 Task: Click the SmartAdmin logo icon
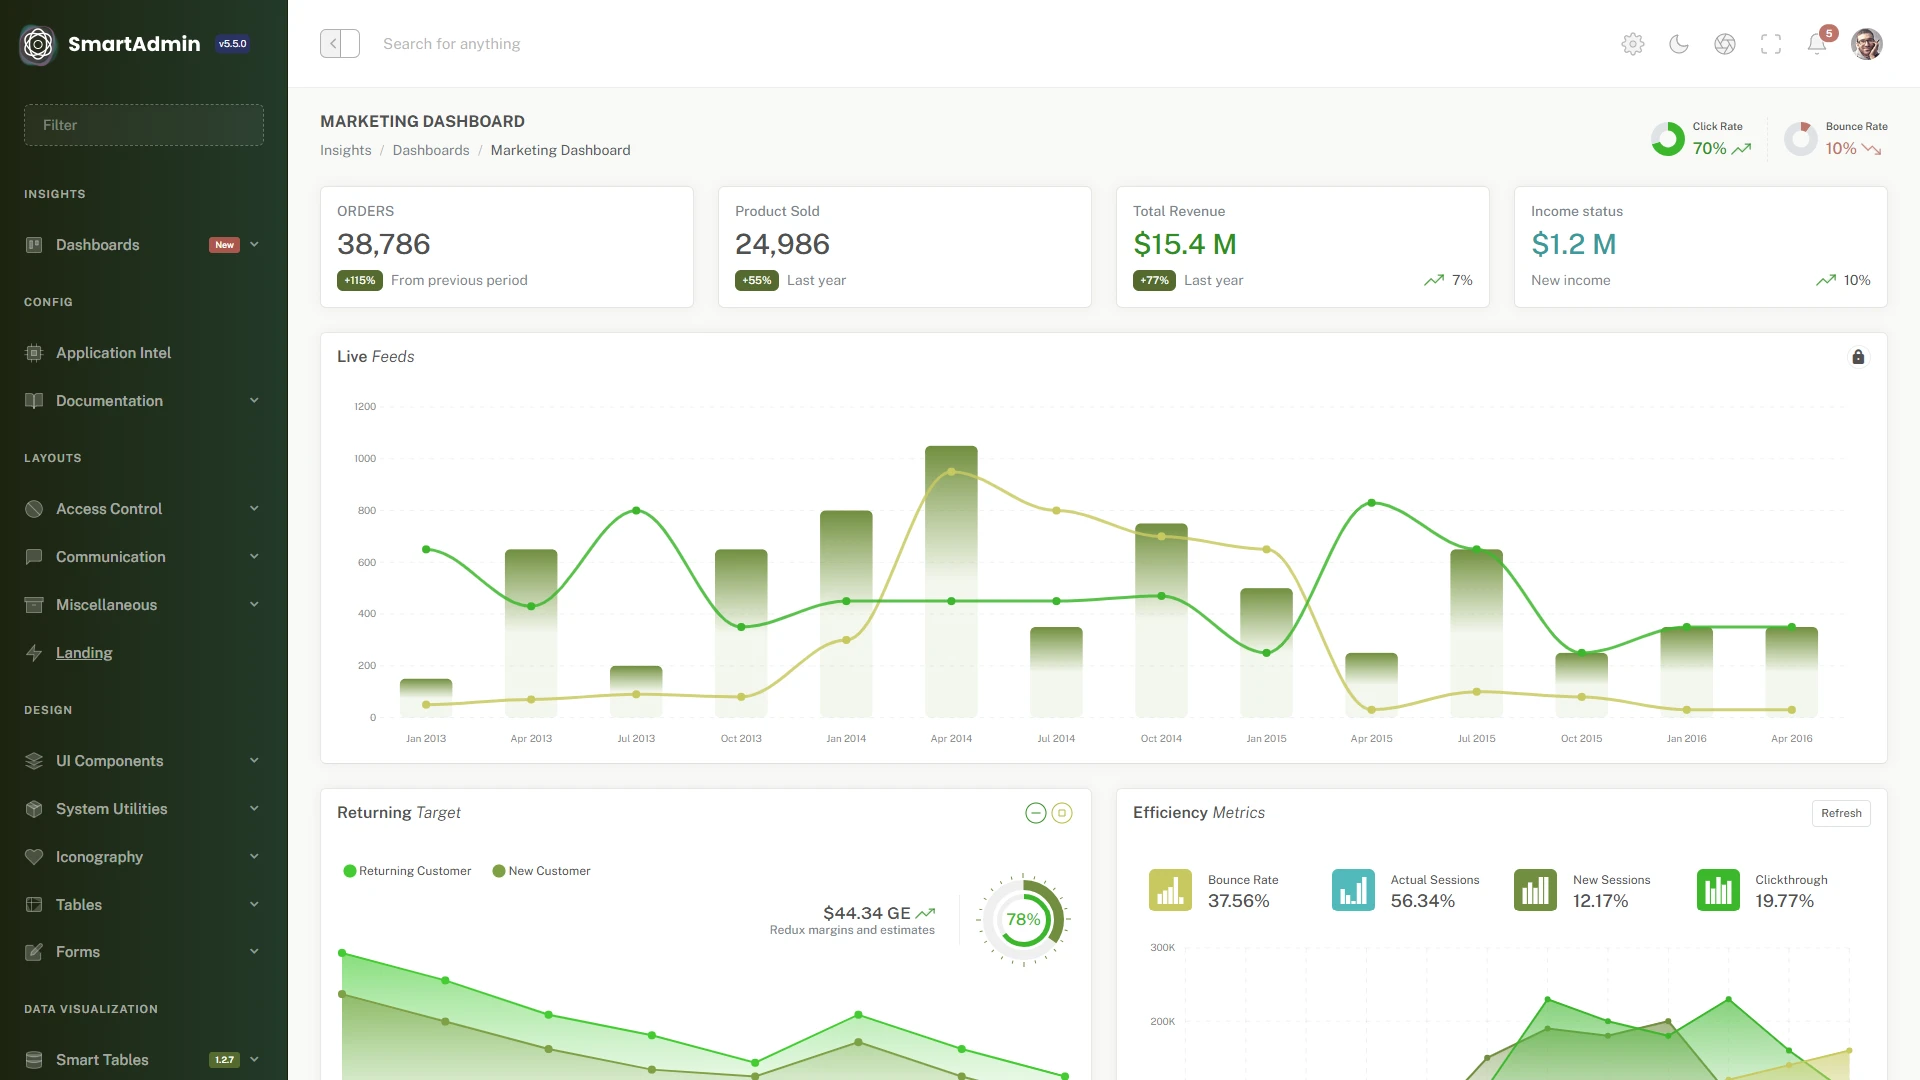(x=38, y=44)
